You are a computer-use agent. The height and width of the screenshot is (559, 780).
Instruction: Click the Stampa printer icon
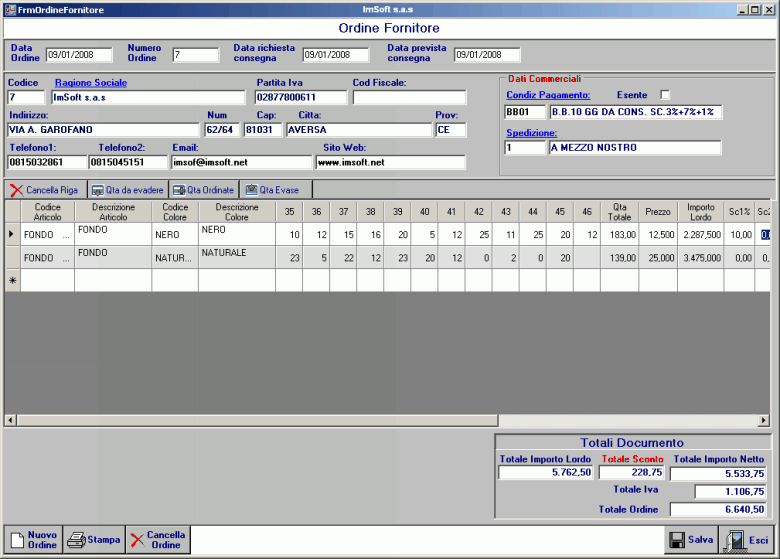[77, 540]
